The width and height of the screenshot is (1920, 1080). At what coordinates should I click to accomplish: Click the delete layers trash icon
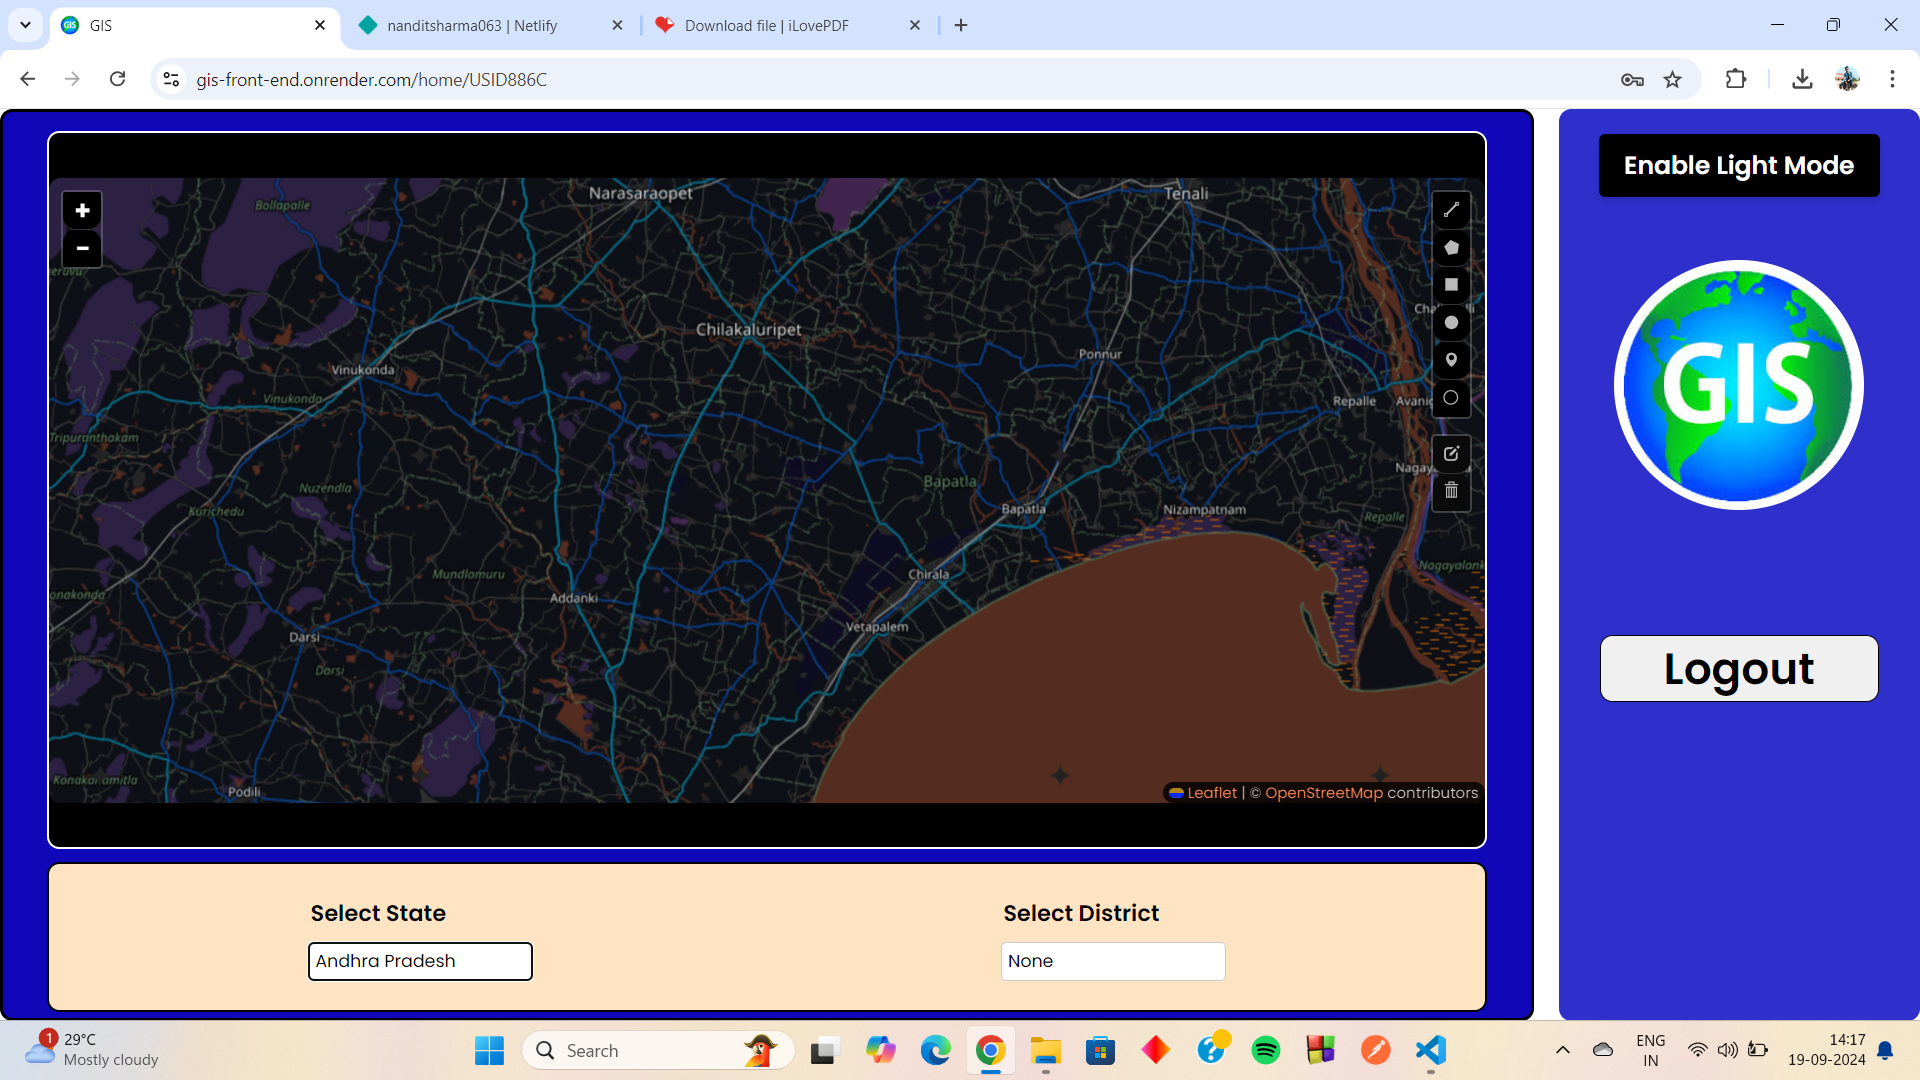tap(1451, 491)
